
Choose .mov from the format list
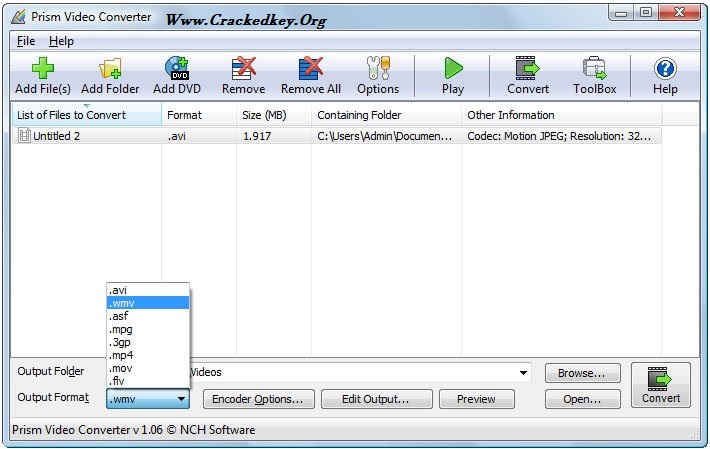(x=148, y=368)
